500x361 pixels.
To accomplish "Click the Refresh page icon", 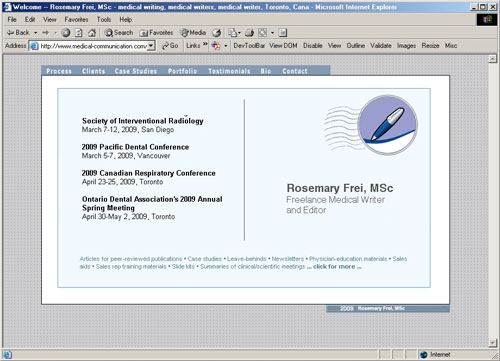I will 79,33.
